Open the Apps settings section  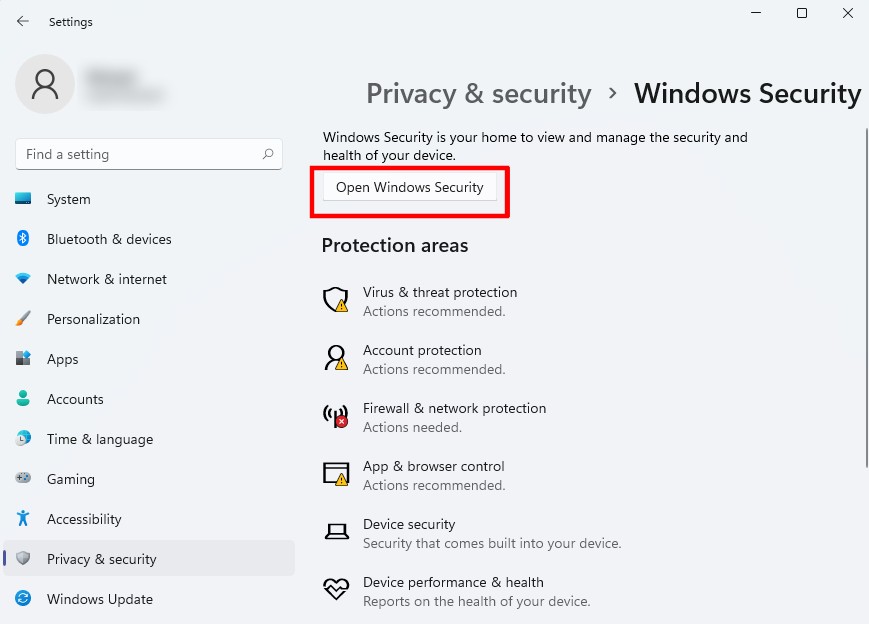click(62, 359)
